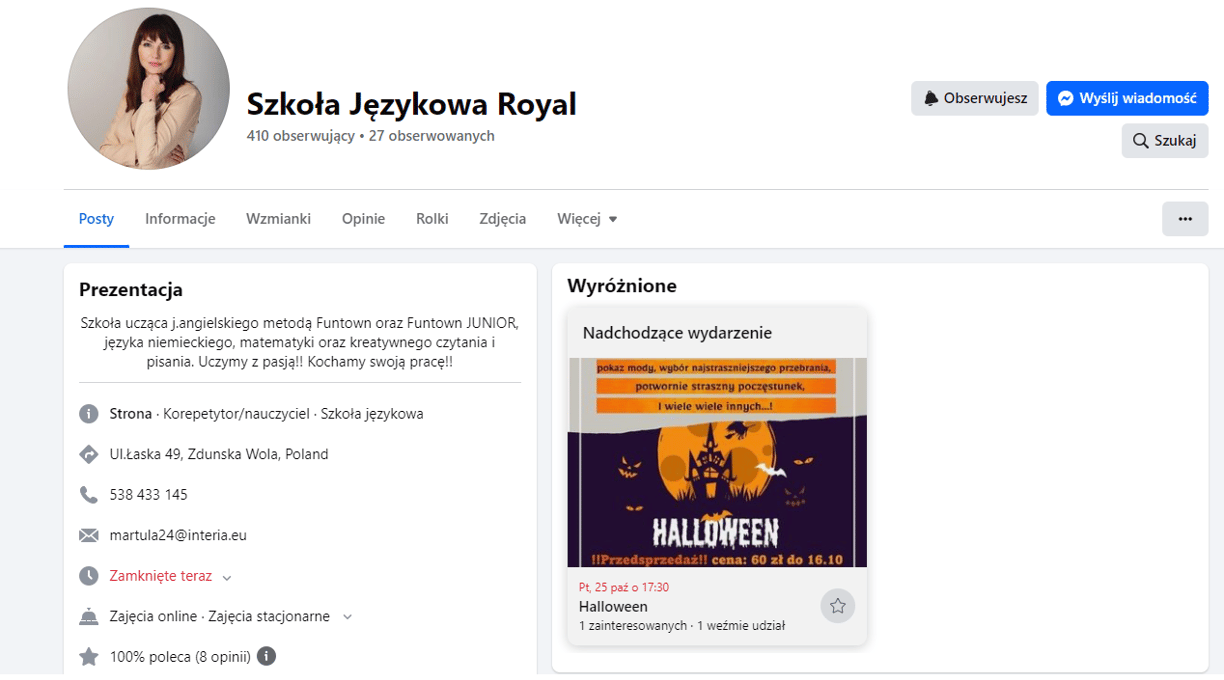
Task: Open 100% poleca (8 opinii) reviews
Action: pos(180,657)
